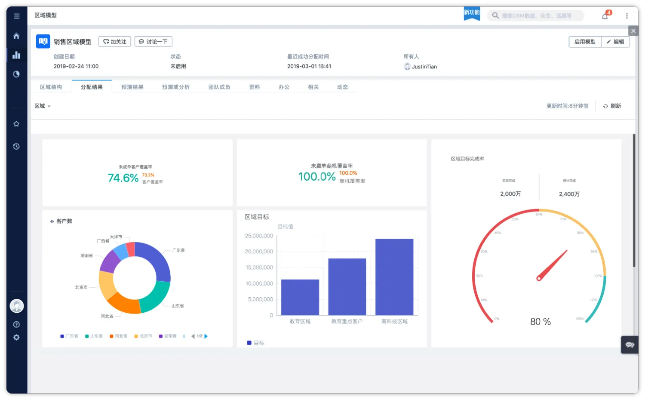645x400 pixels.
Task: Open the settings gear in sidebar
Action: (x=16, y=338)
